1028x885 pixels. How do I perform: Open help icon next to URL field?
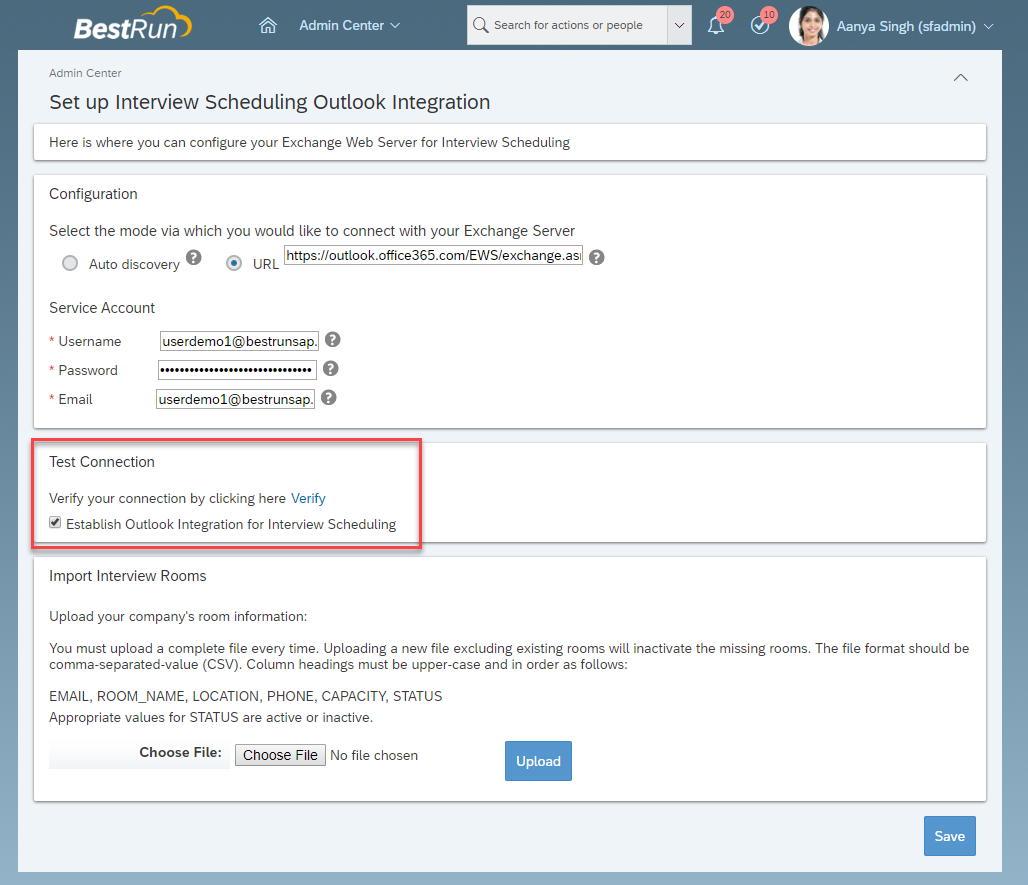[597, 257]
